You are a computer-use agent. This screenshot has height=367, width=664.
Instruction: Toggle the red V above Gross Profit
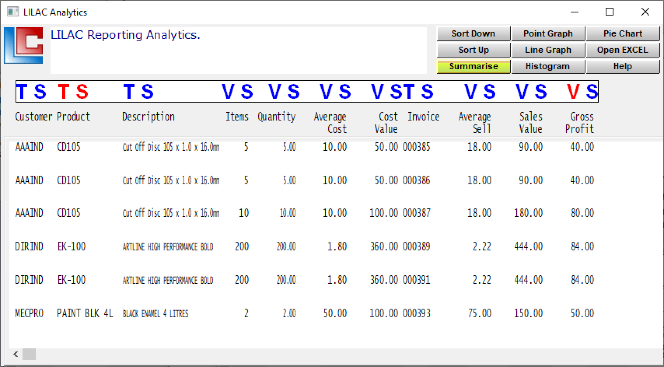tap(573, 92)
